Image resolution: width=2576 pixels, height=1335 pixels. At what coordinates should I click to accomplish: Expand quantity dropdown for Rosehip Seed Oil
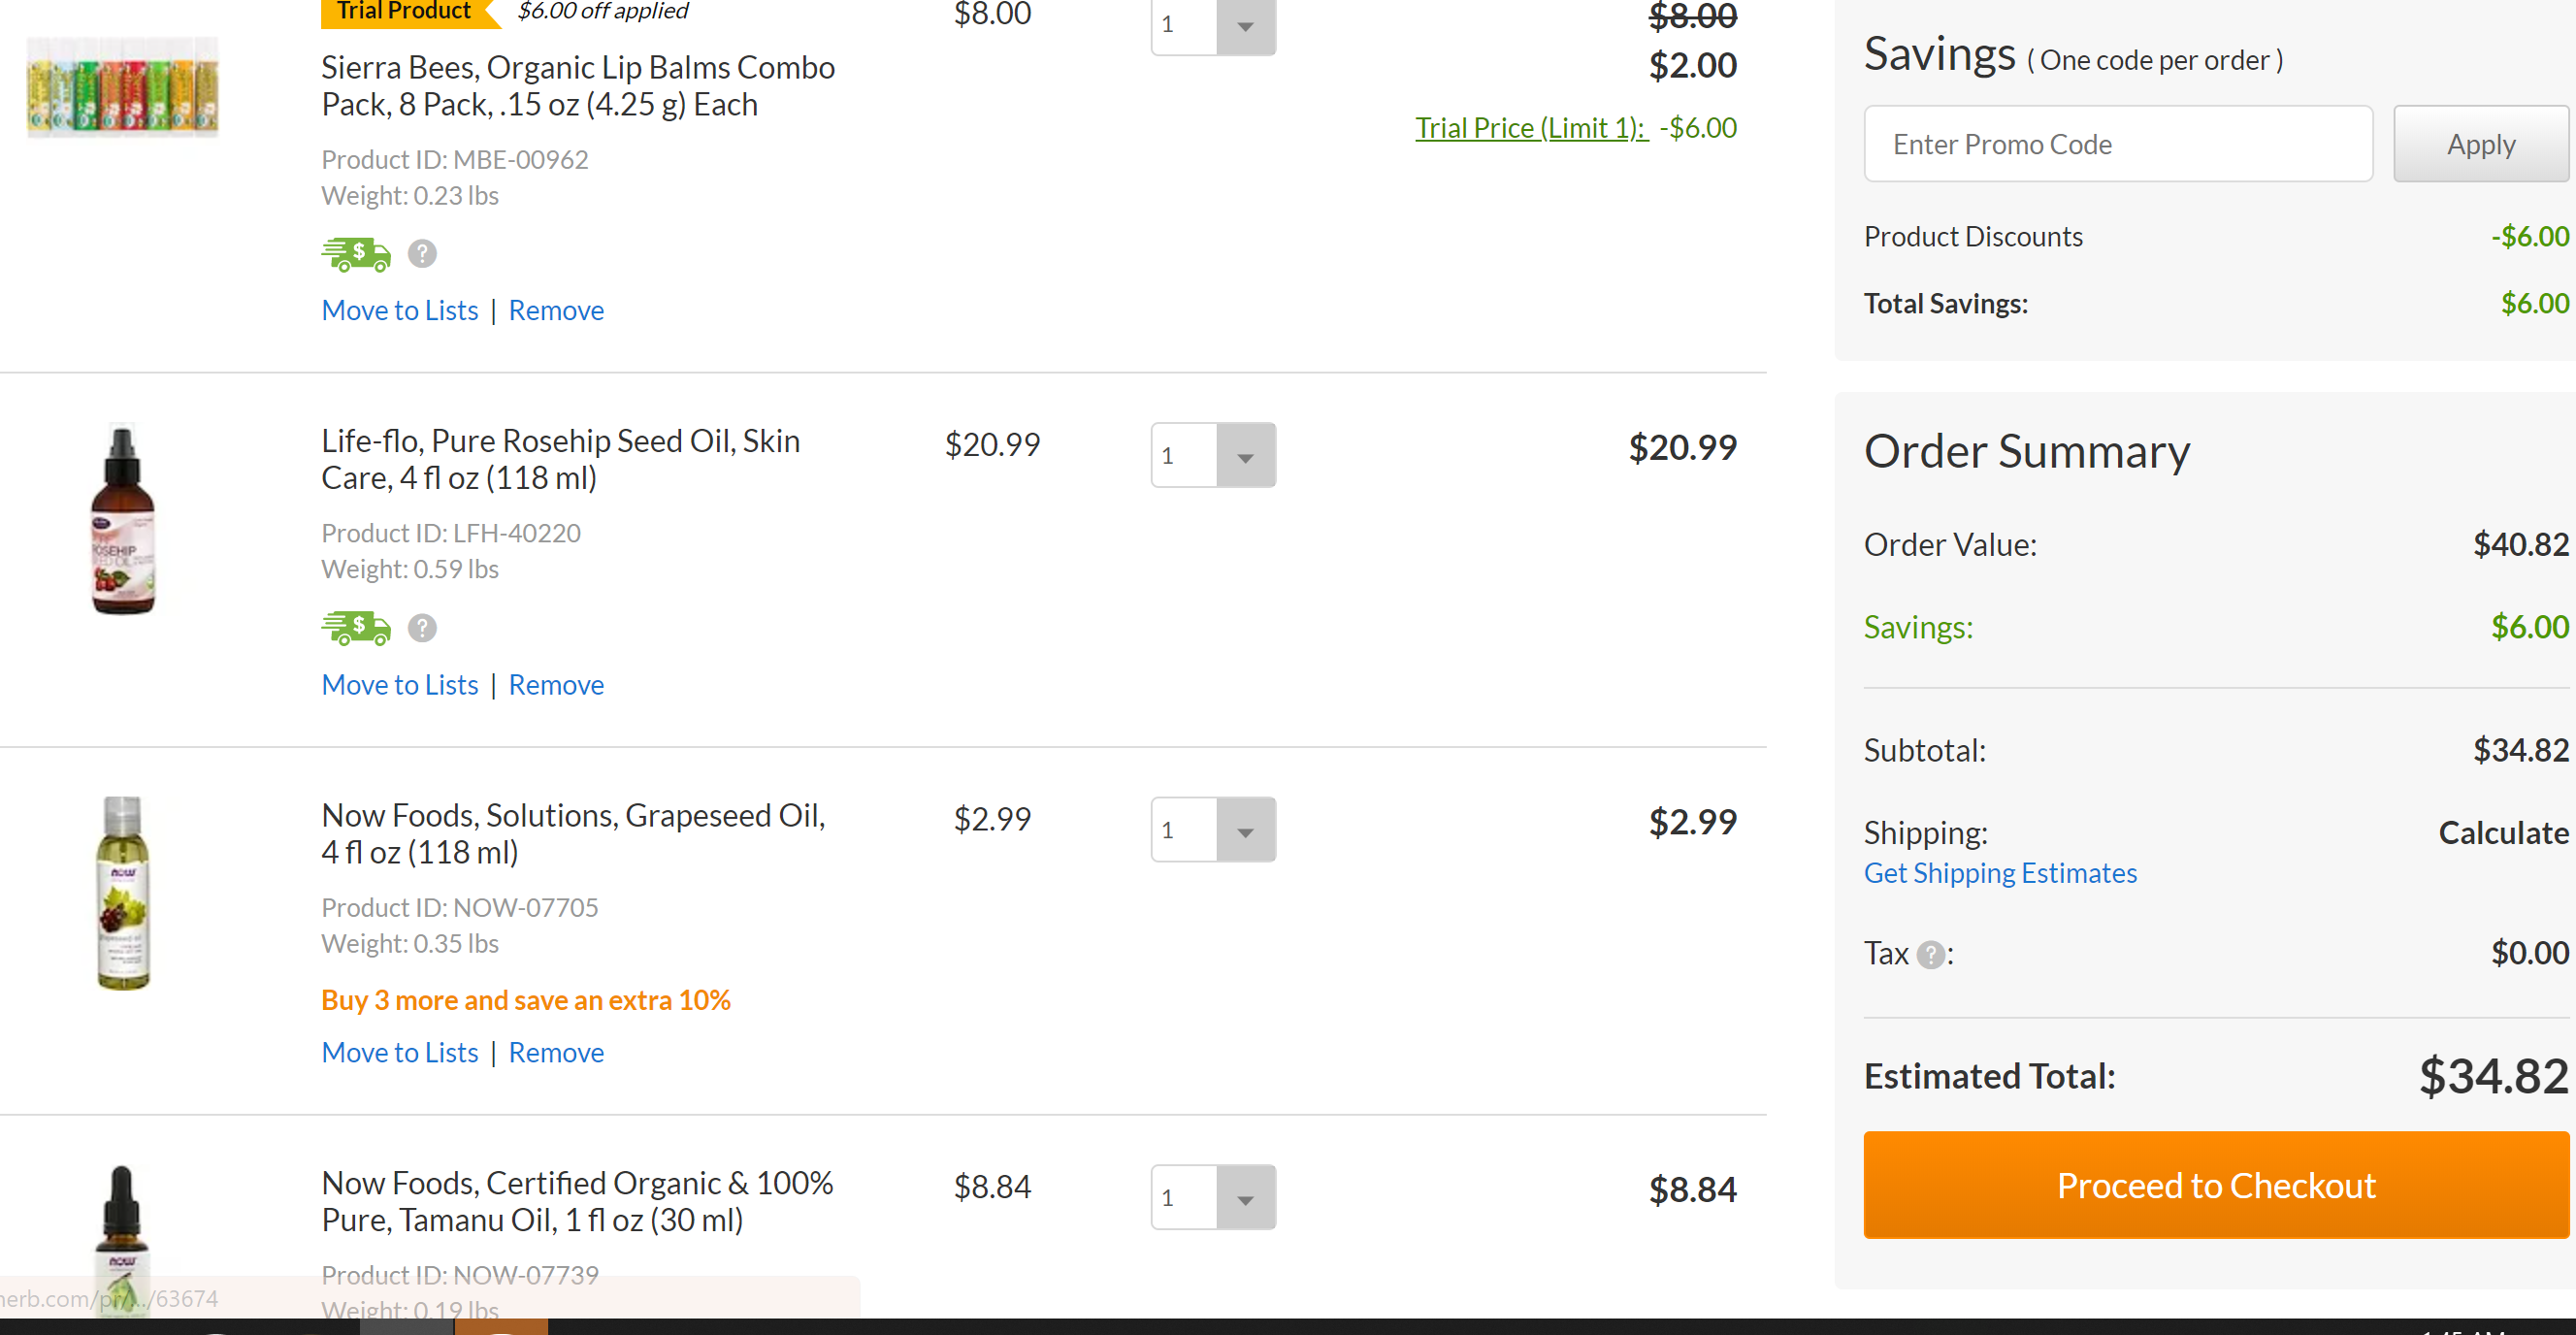point(1244,456)
